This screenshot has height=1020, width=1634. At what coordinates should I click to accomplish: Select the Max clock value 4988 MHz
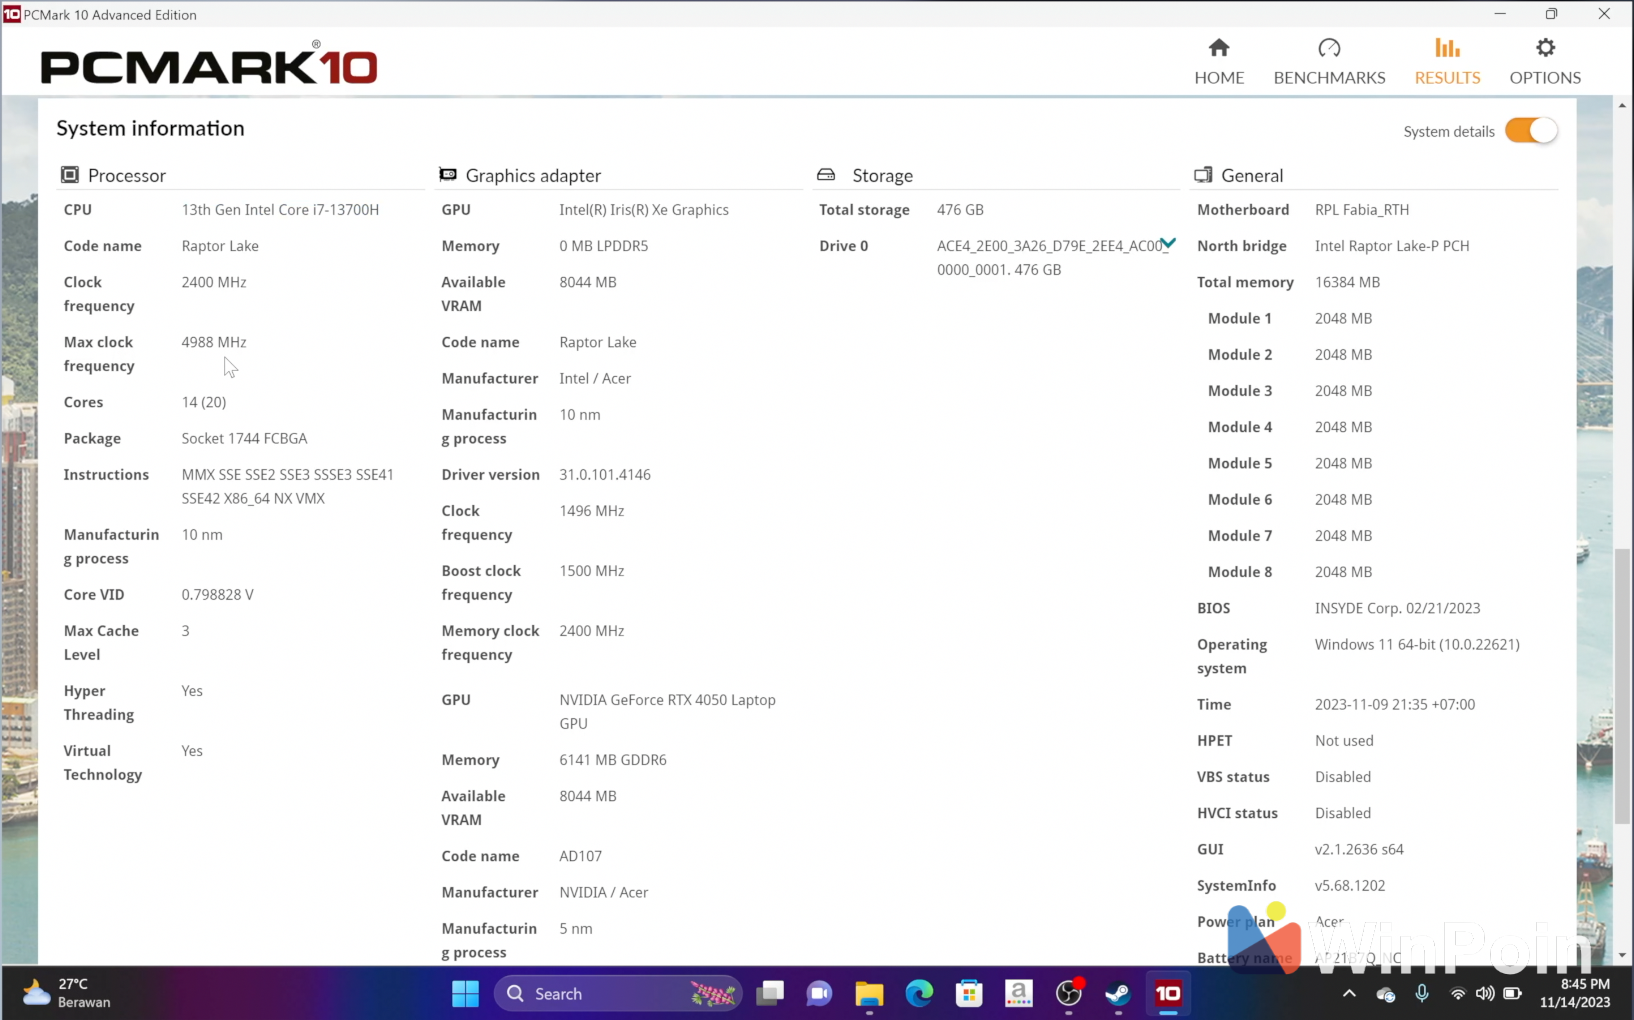coord(214,342)
